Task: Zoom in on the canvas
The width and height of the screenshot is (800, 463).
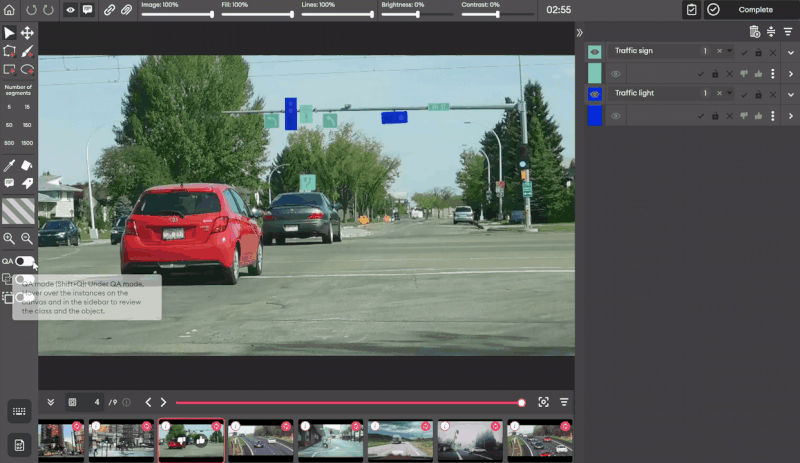Action: (9, 238)
